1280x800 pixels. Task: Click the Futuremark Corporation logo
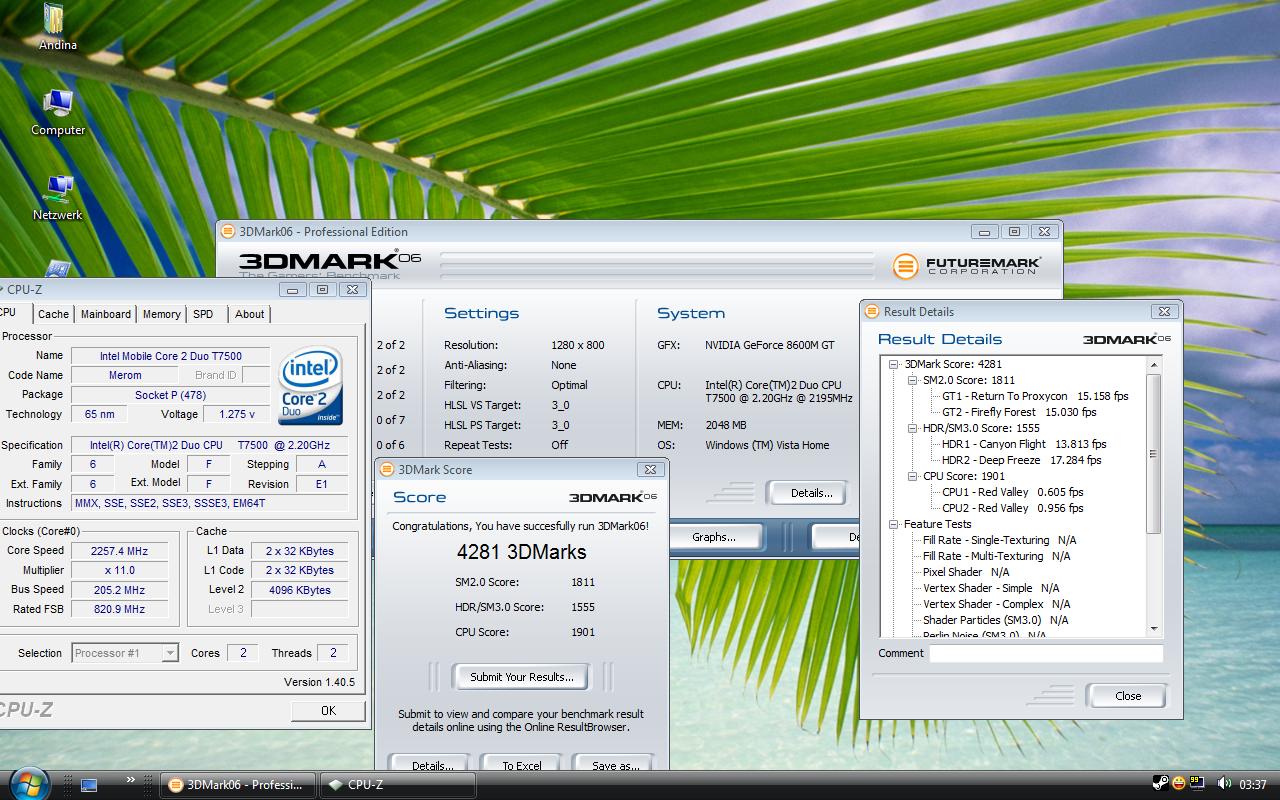pos(967,266)
